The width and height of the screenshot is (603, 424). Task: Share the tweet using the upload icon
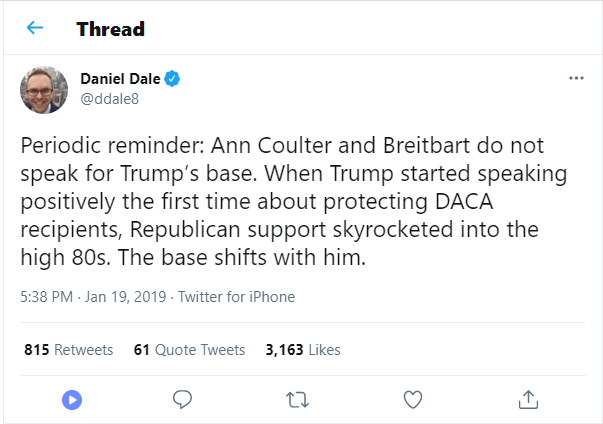tap(527, 399)
